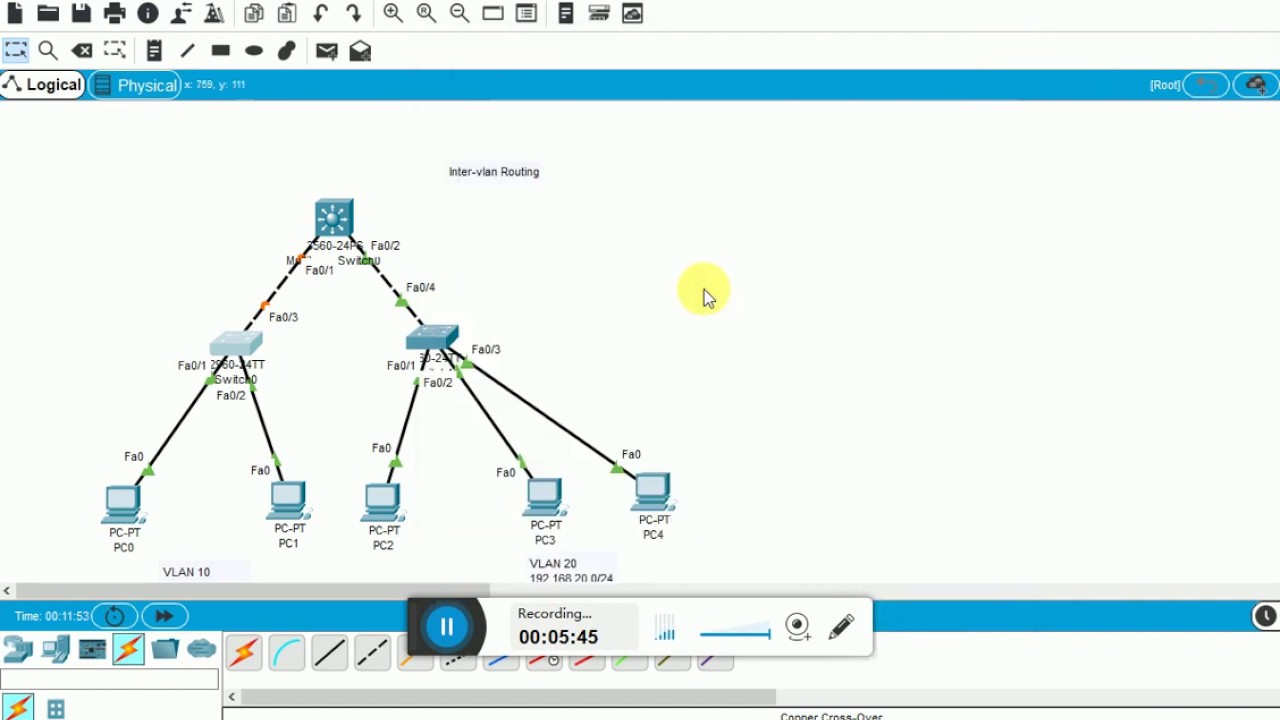This screenshot has height=720, width=1280.
Task: Select the Draw Line tool
Action: click(x=187, y=50)
